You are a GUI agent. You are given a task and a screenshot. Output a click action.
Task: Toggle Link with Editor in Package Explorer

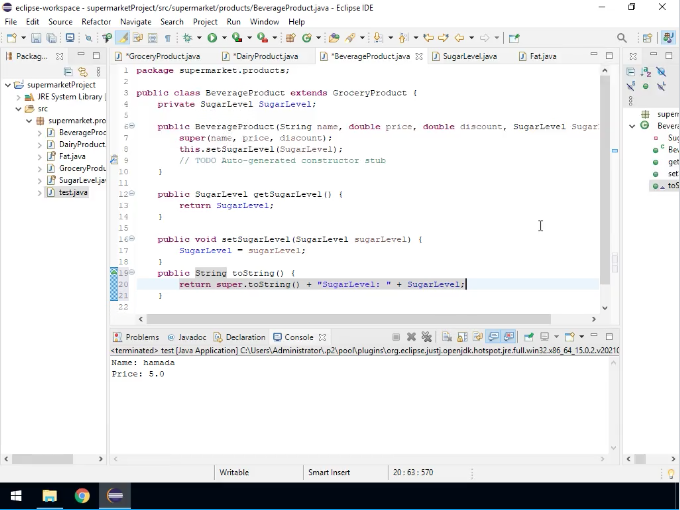click(x=82, y=72)
